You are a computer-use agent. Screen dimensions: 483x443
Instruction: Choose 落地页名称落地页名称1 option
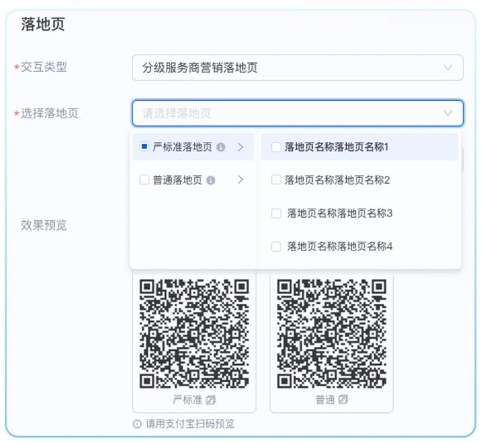[360, 147]
